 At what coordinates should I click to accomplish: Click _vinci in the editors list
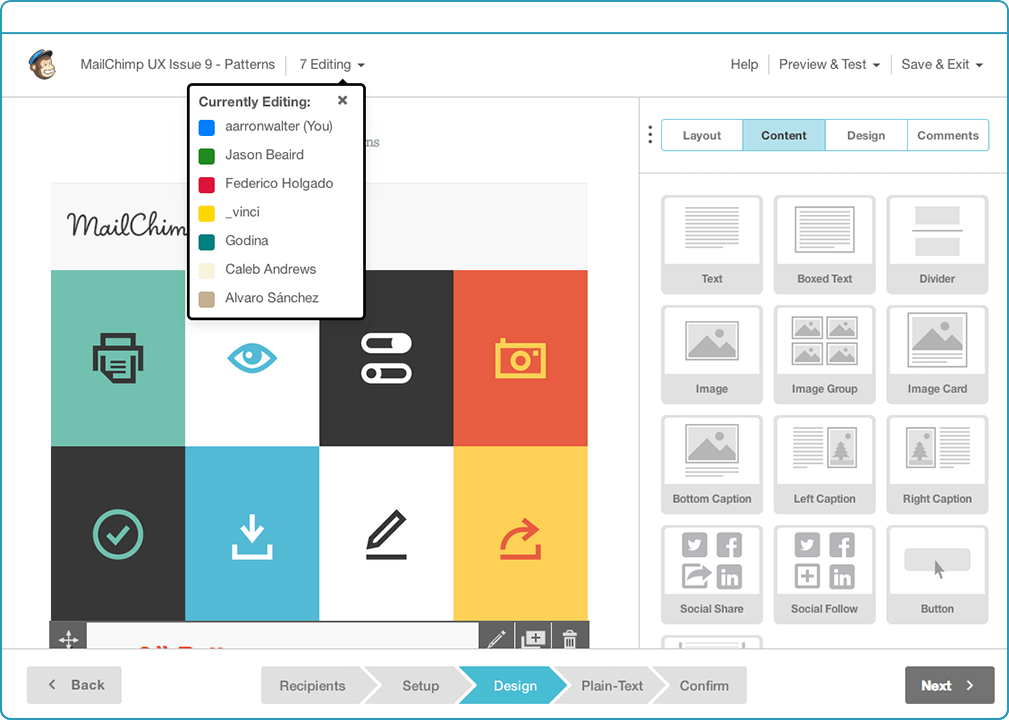coord(242,212)
